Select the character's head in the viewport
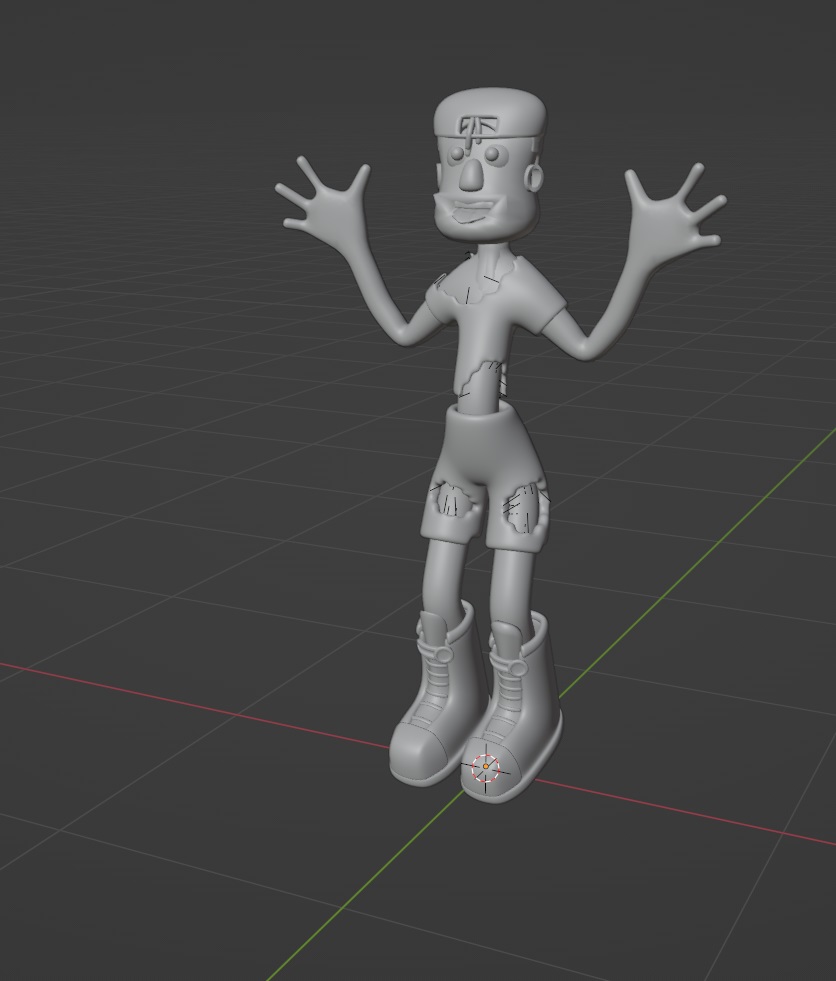836x981 pixels. (490, 165)
